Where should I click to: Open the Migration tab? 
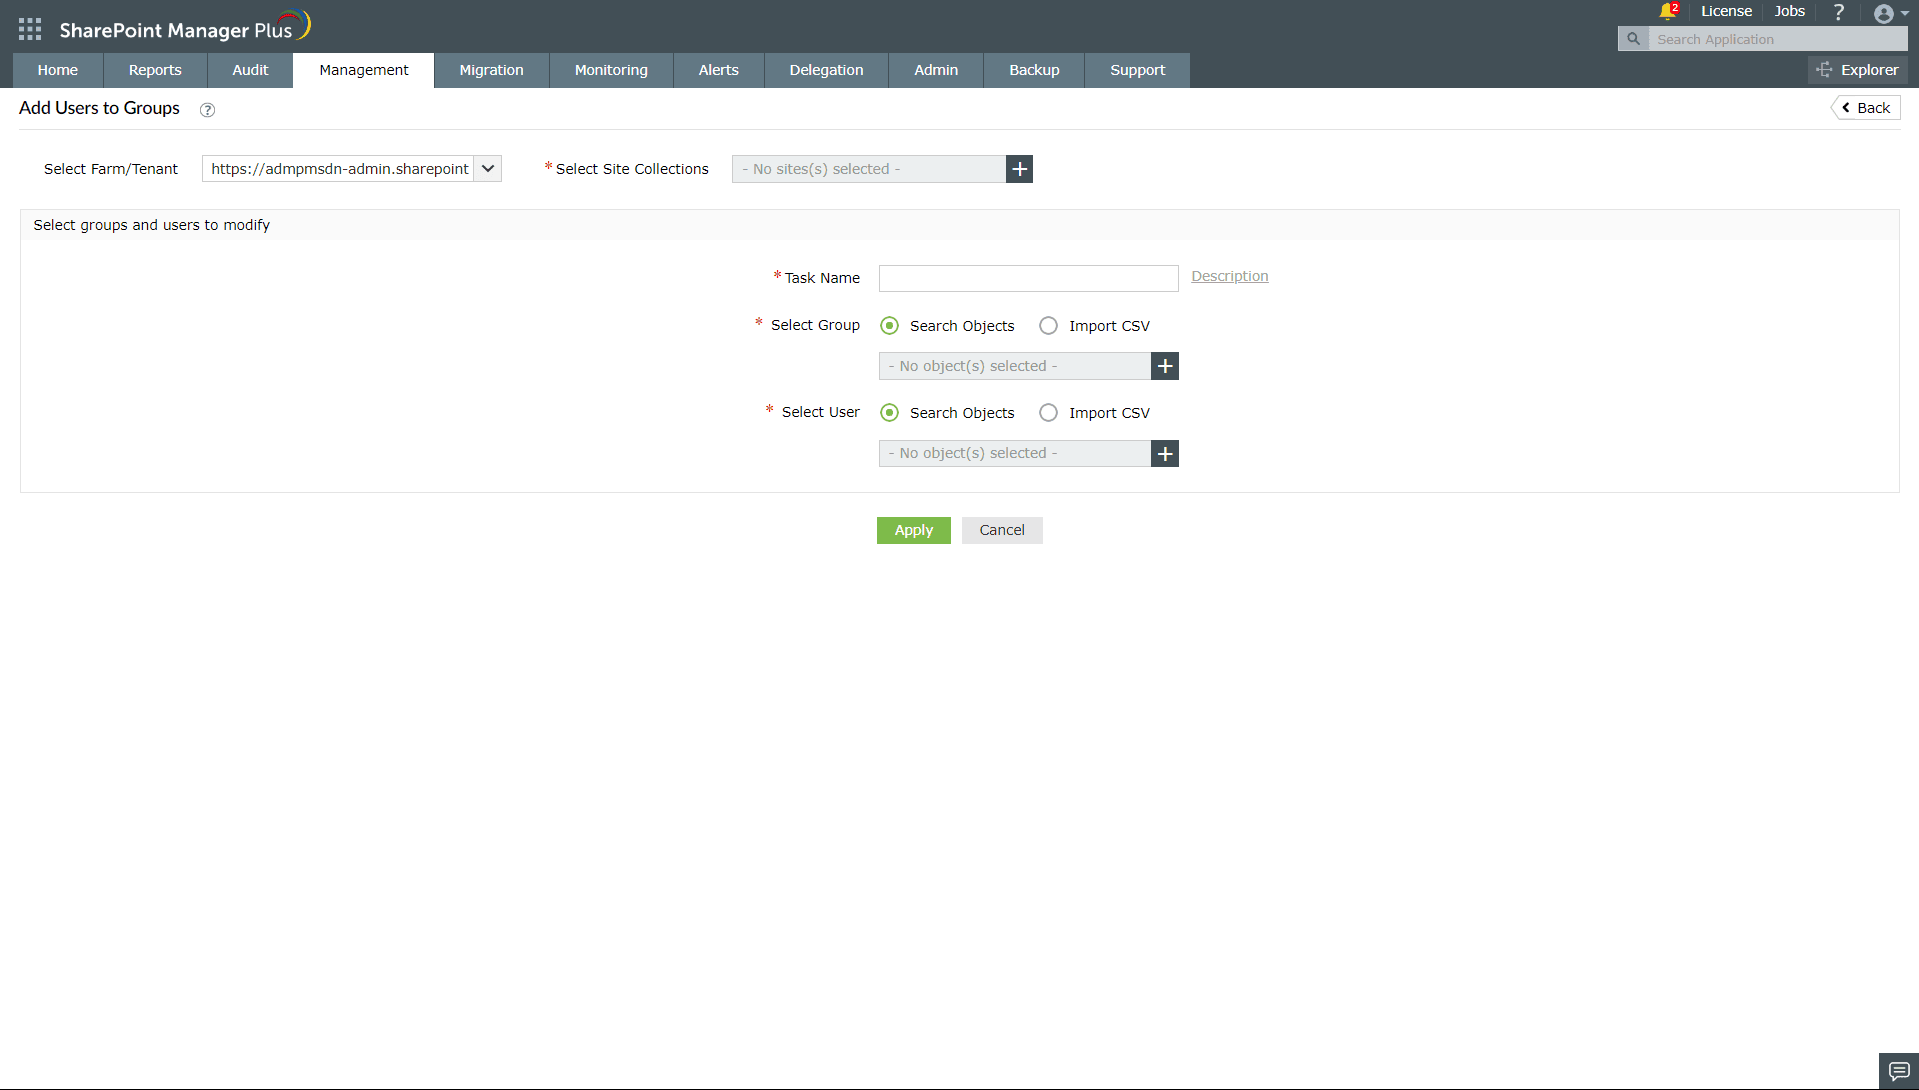[x=492, y=70]
